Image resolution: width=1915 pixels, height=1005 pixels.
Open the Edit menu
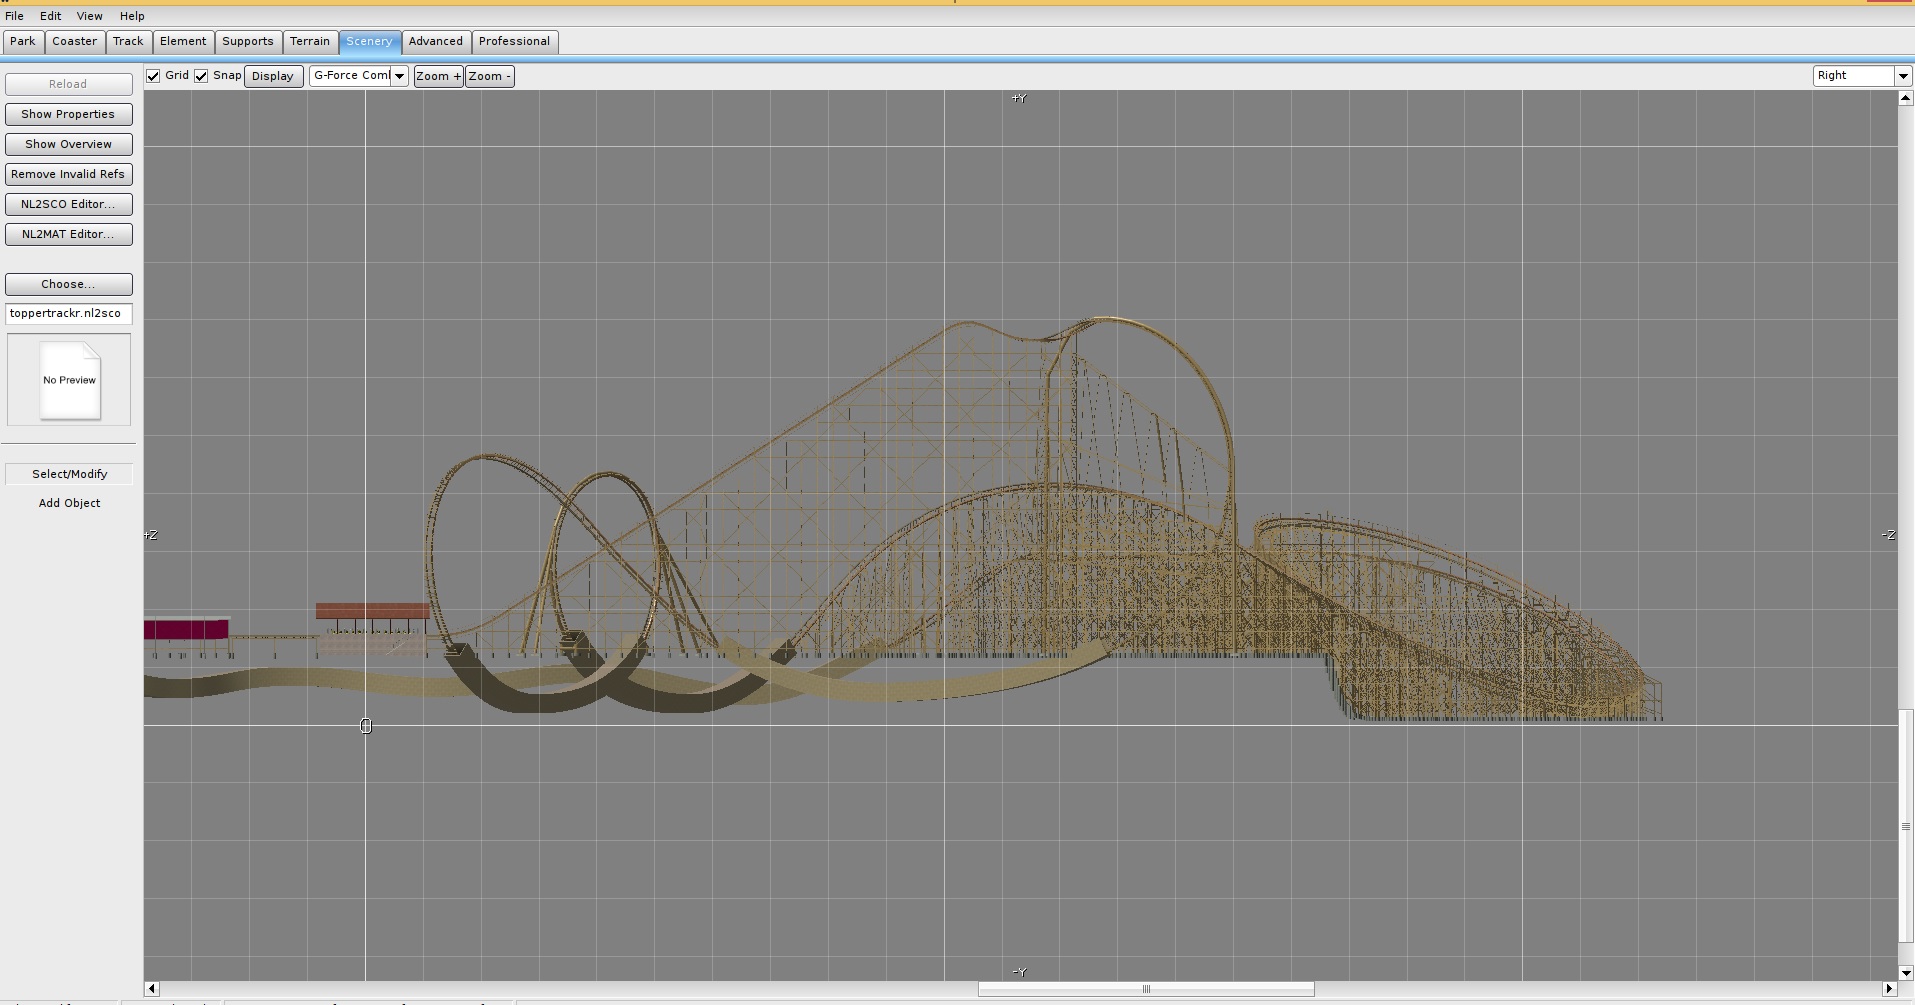click(x=50, y=16)
